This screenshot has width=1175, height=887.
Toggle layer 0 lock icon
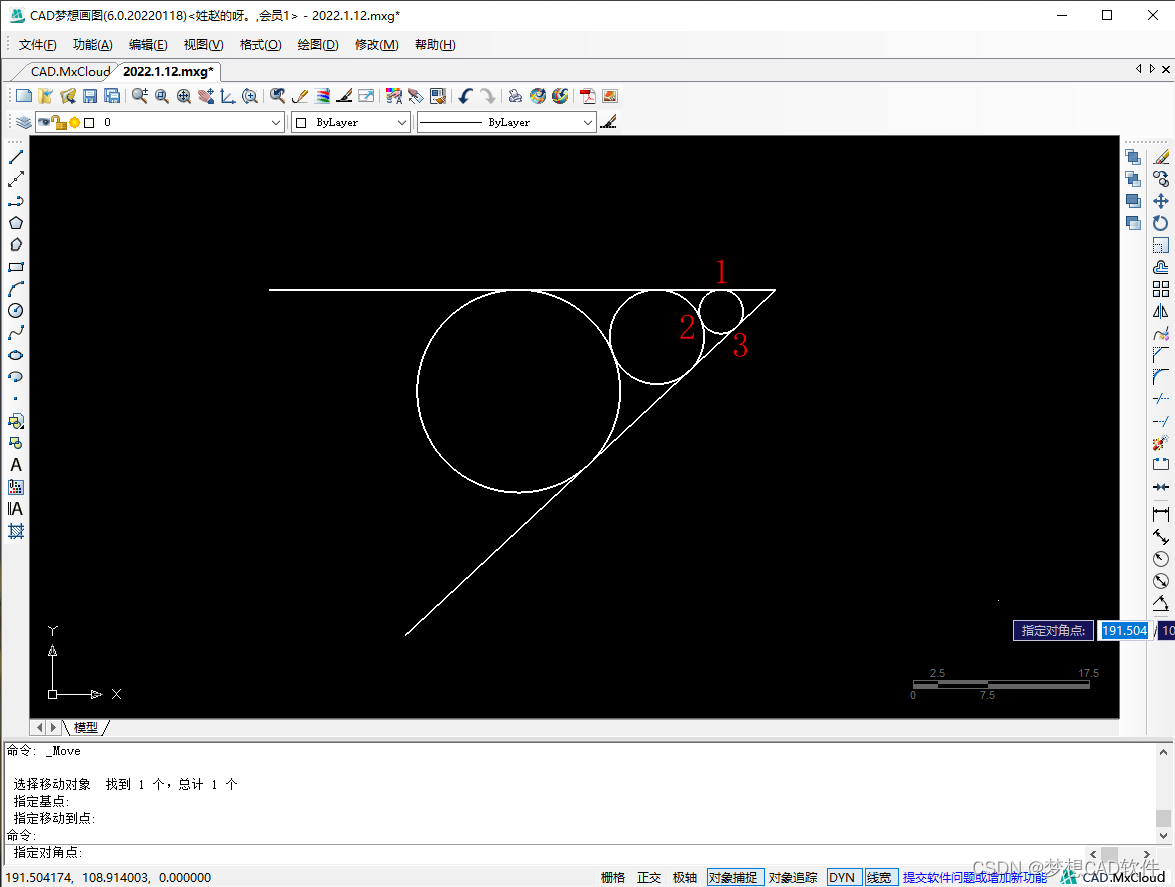pyautogui.click(x=60, y=122)
